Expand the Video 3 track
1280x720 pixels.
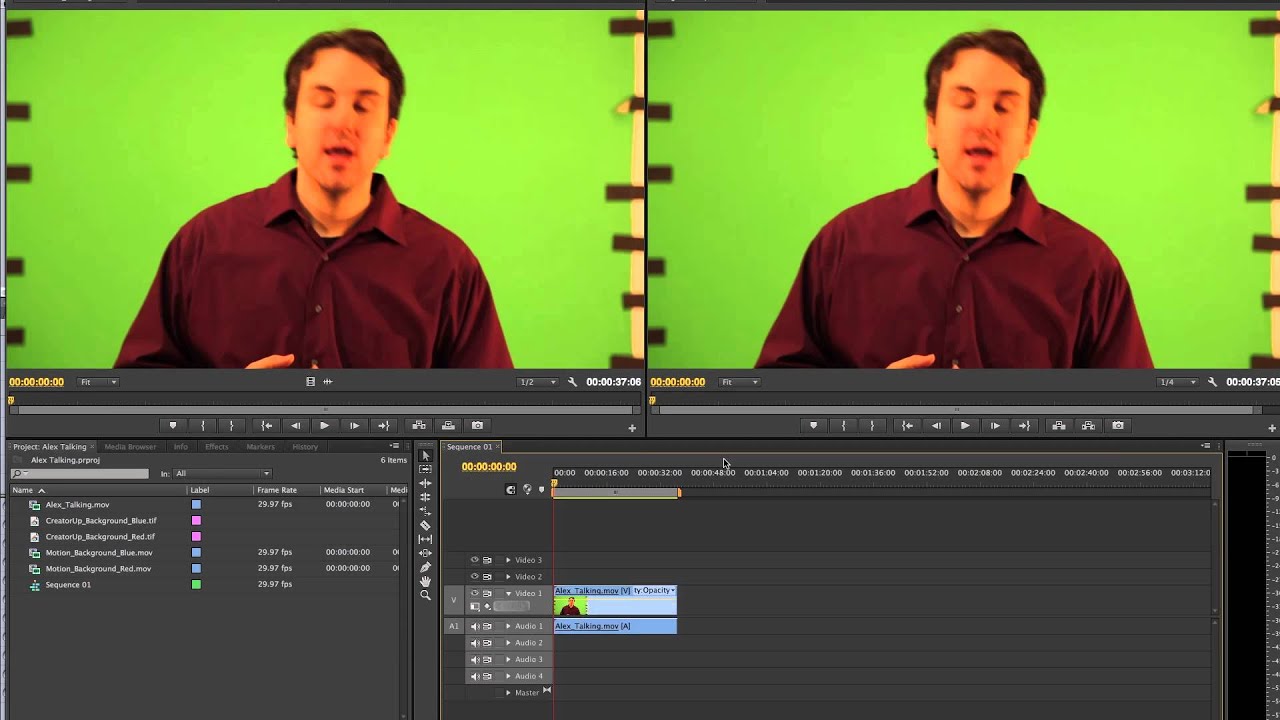click(x=508, y=560)
